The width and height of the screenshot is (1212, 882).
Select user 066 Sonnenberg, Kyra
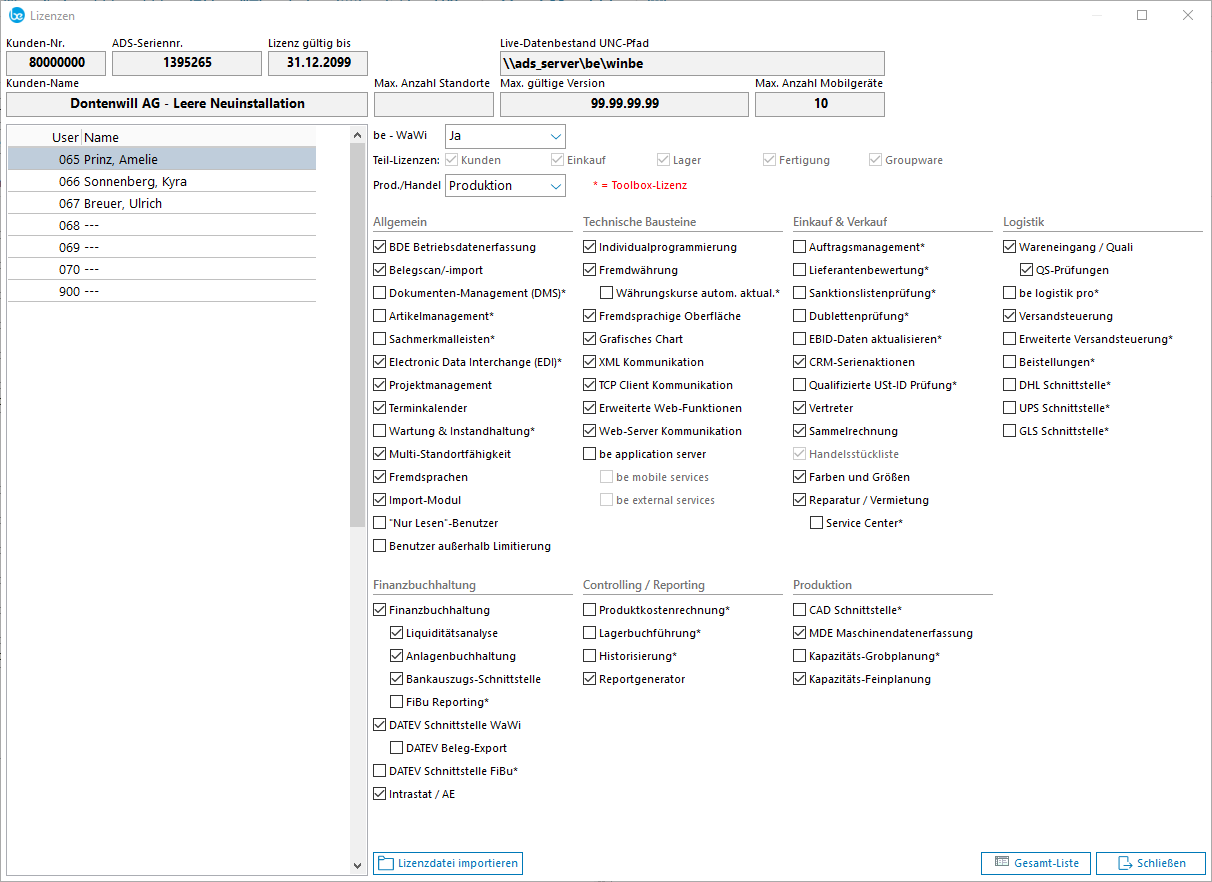pyautogui.click(x=162, y=182)
